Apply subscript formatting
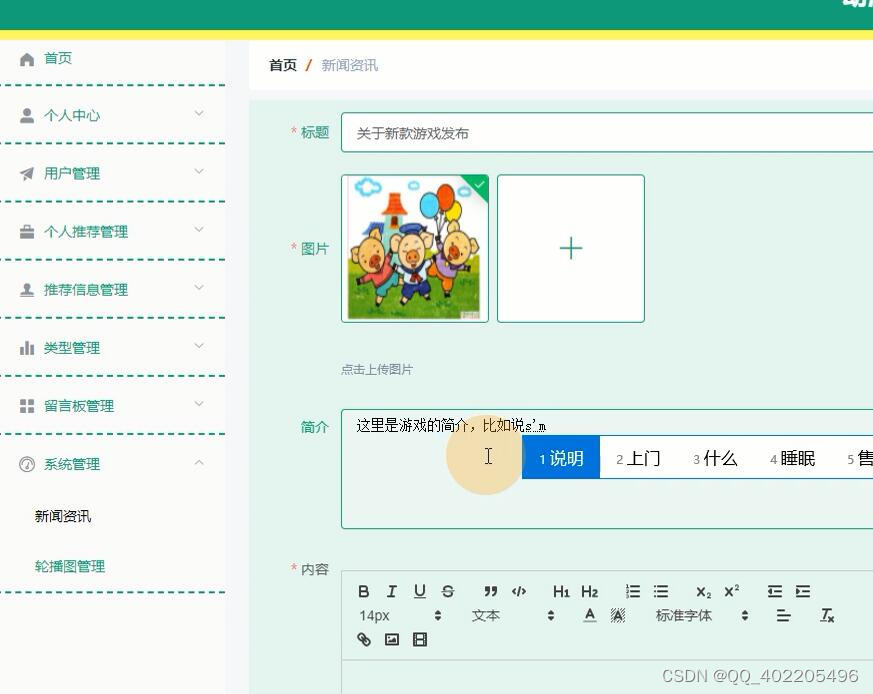The image size is (873, 694). [x=703, y=592]
